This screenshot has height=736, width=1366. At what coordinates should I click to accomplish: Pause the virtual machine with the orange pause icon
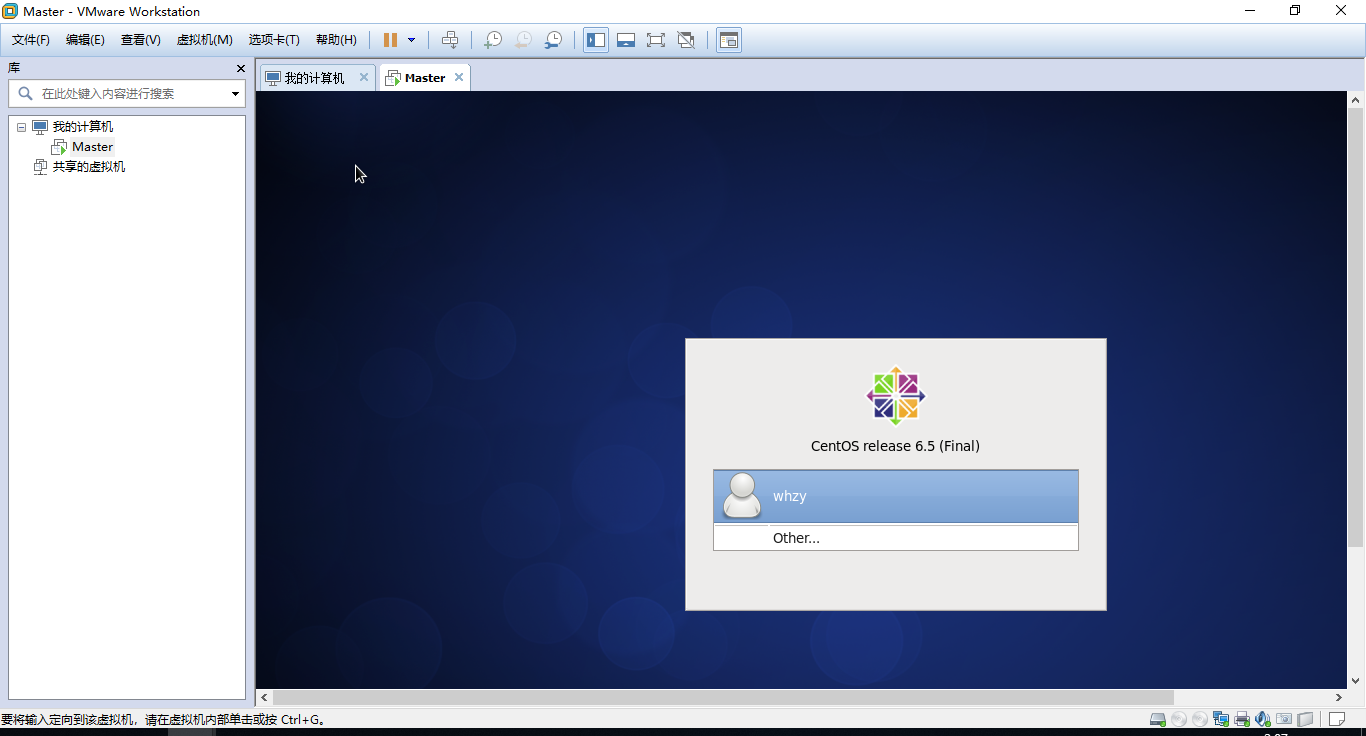[x=390, y=40]
